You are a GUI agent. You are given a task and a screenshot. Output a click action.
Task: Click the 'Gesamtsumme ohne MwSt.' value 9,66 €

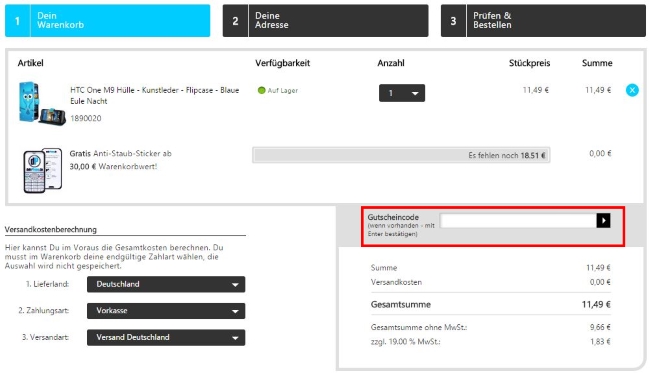pyautogui.click(x=600, y=327)
